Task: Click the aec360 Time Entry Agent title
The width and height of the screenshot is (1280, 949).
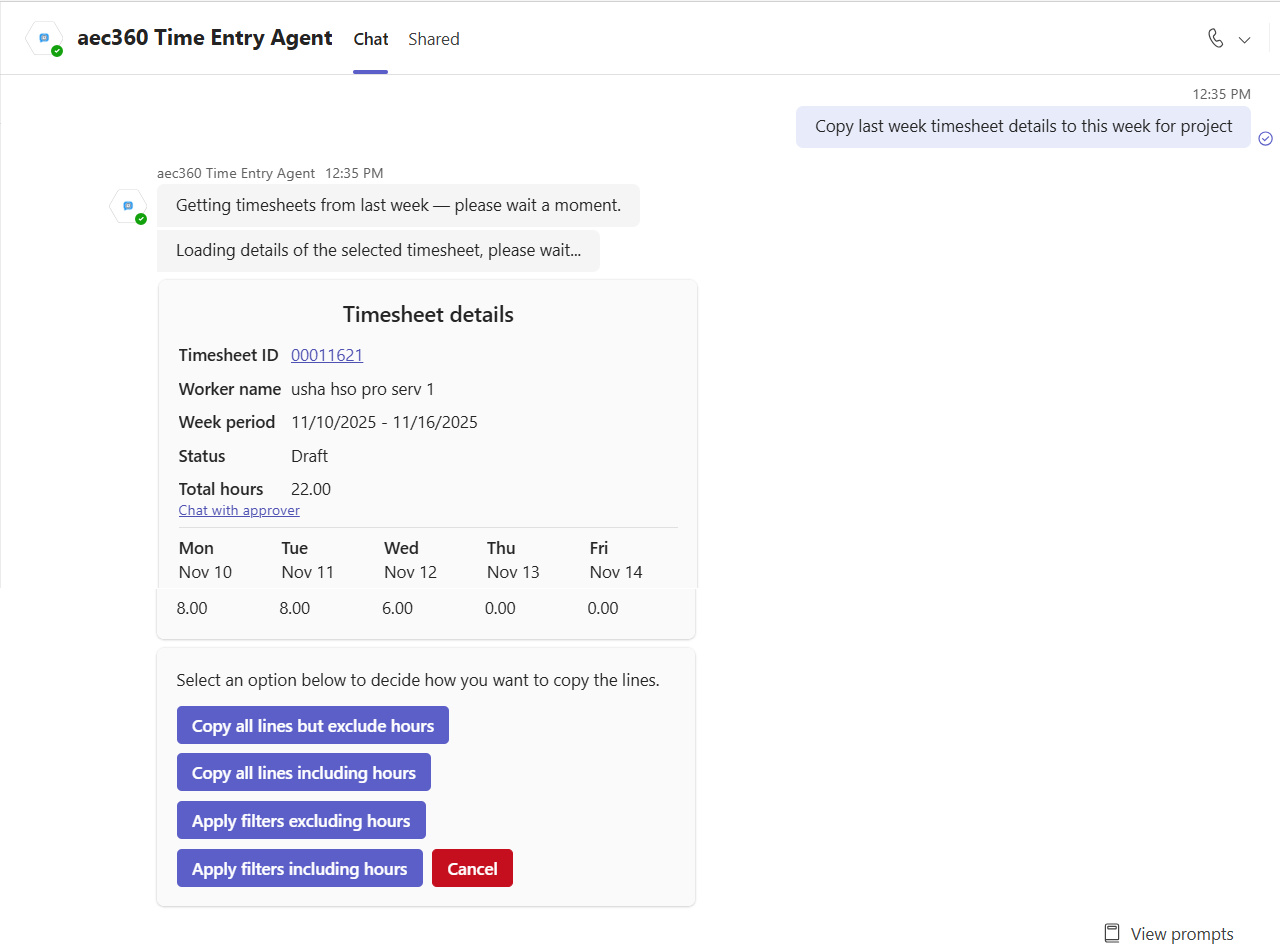Action: pyautogui.click(x=205, y=38)
